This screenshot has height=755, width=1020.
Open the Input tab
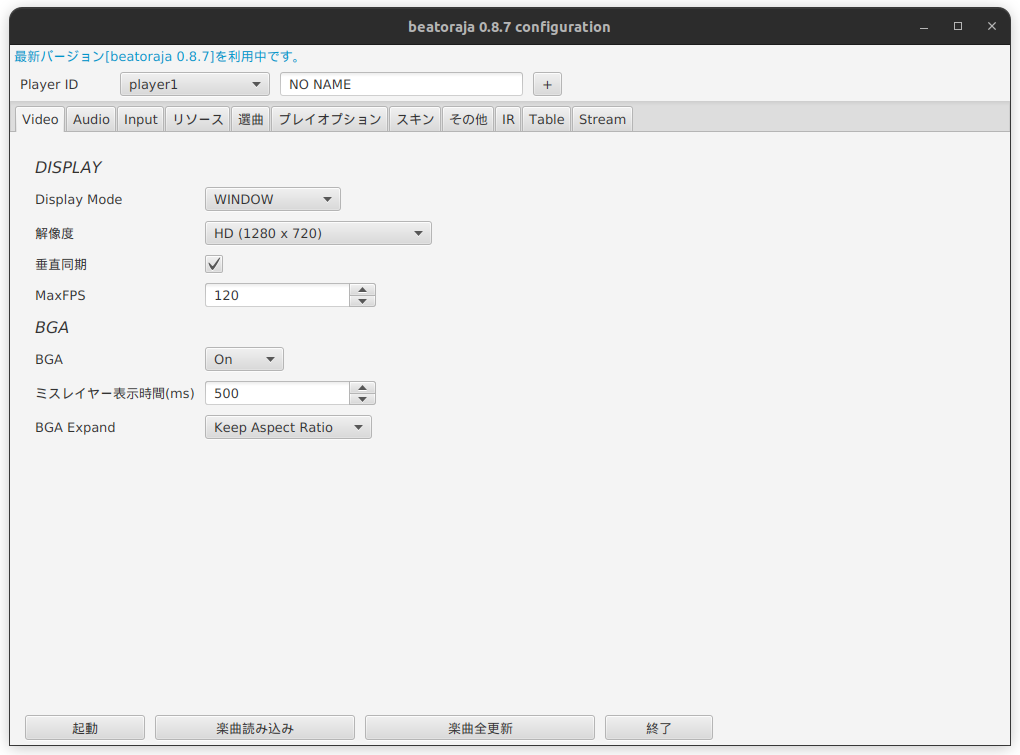point(141,119)
